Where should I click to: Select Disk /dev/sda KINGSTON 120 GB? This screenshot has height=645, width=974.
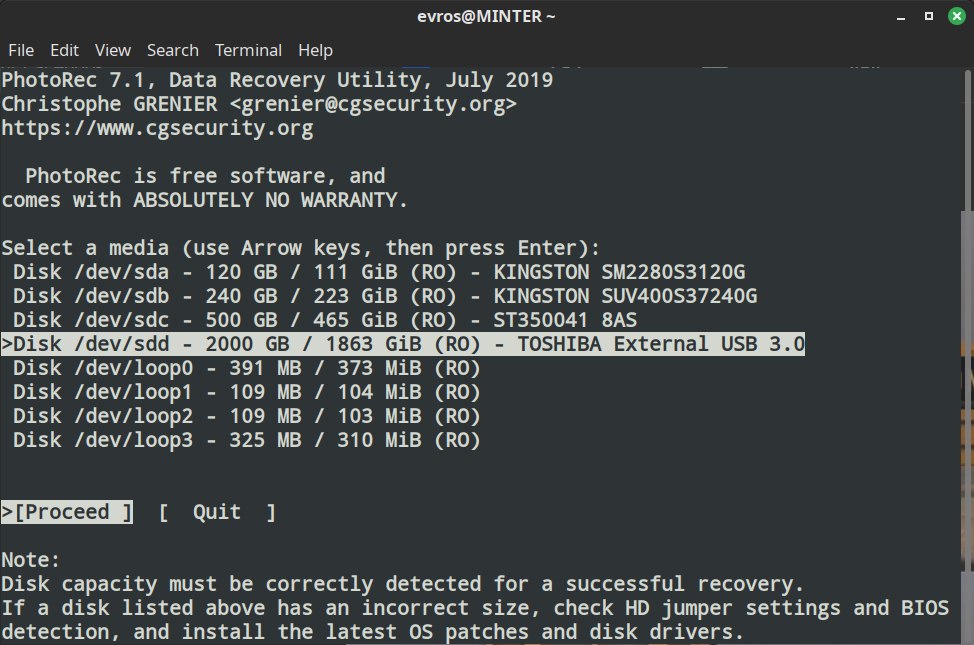click(379, 272)
